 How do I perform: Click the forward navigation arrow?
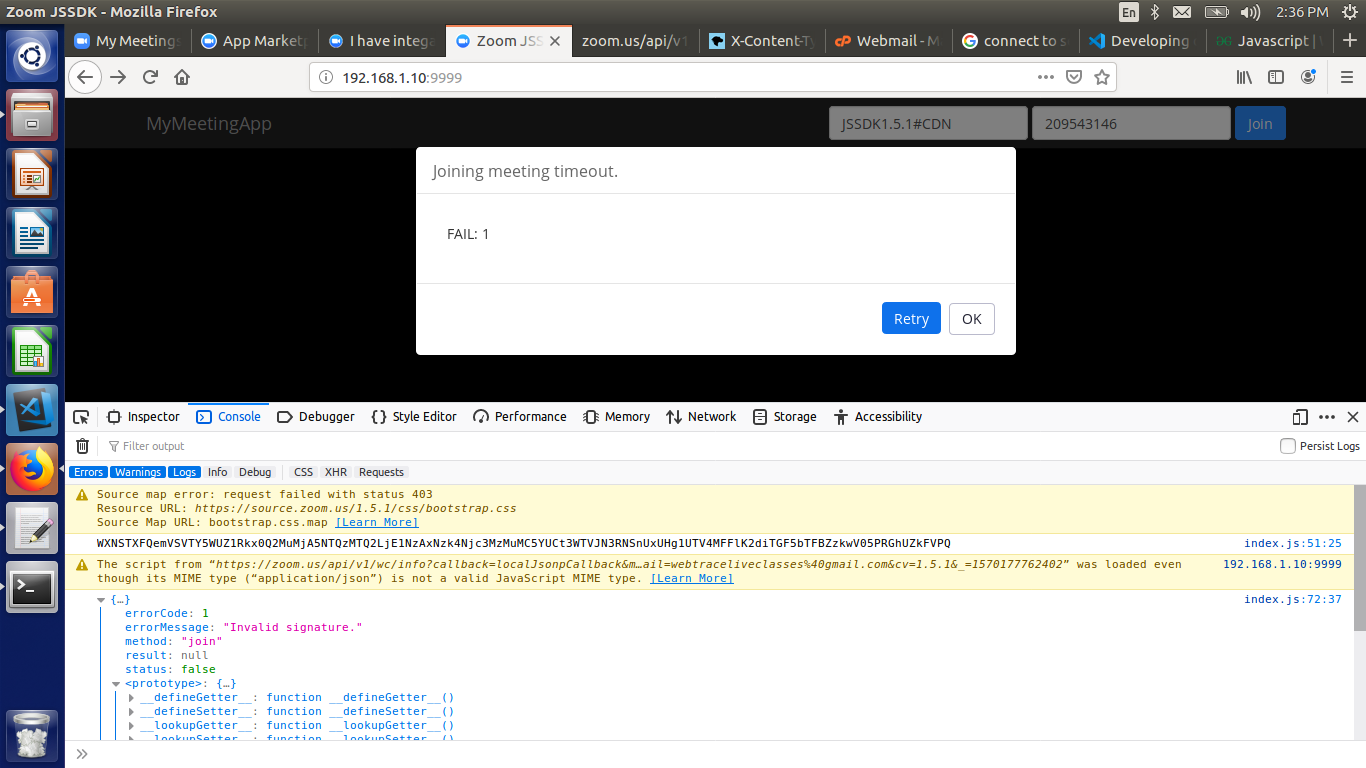pos(118,77)
